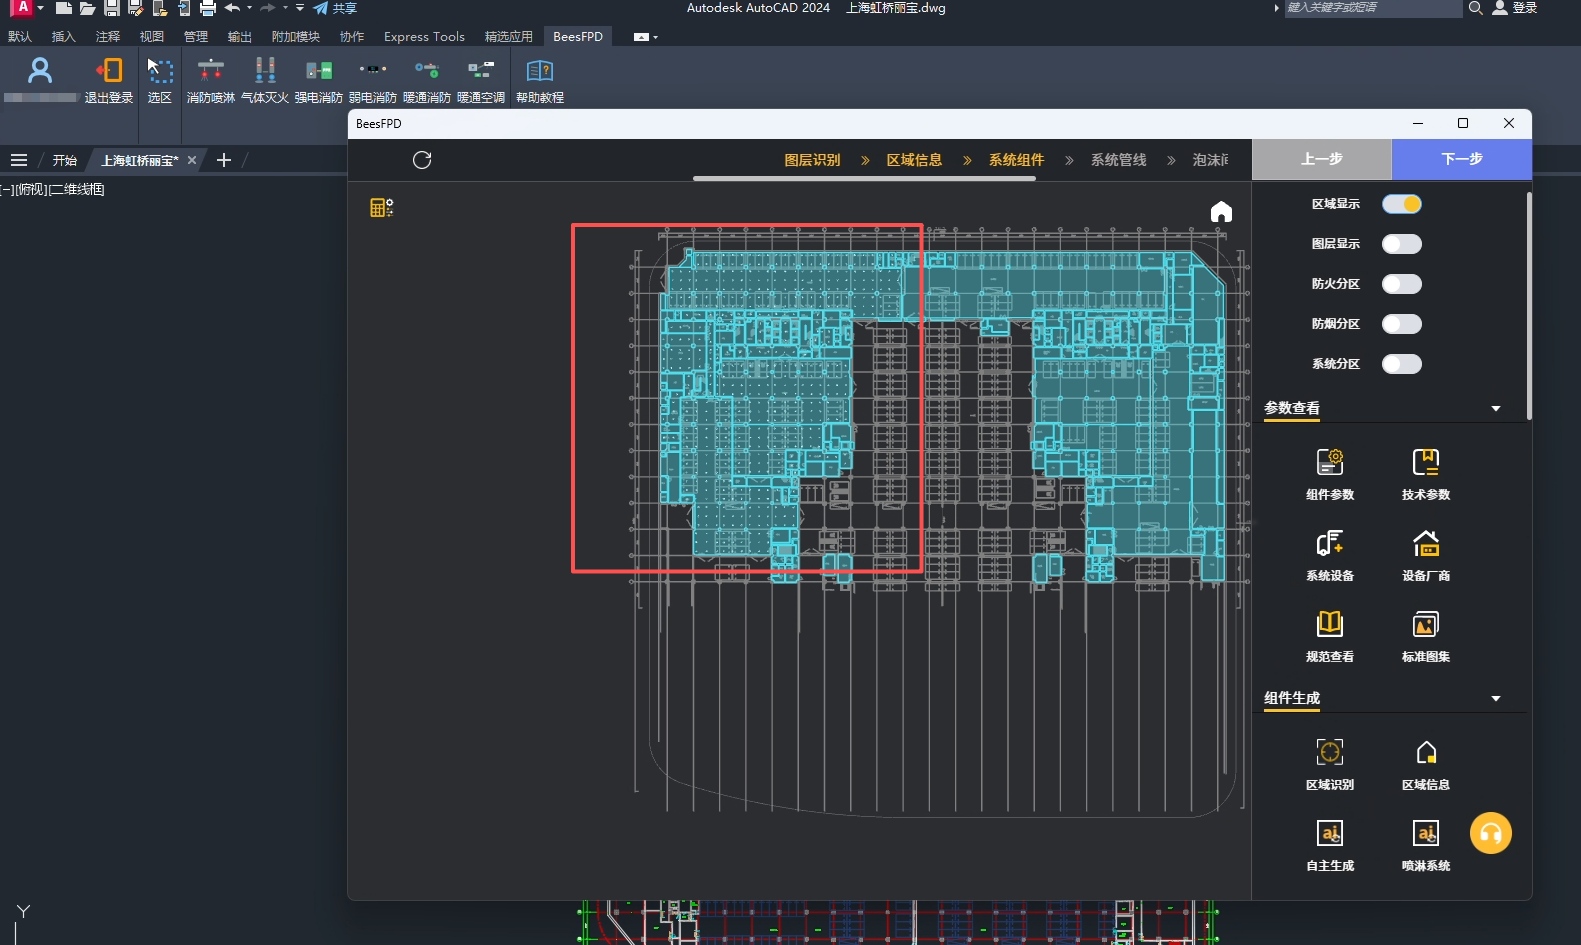Select the 系统管线 step tab
The image size is (1581, 945).
1118,160
